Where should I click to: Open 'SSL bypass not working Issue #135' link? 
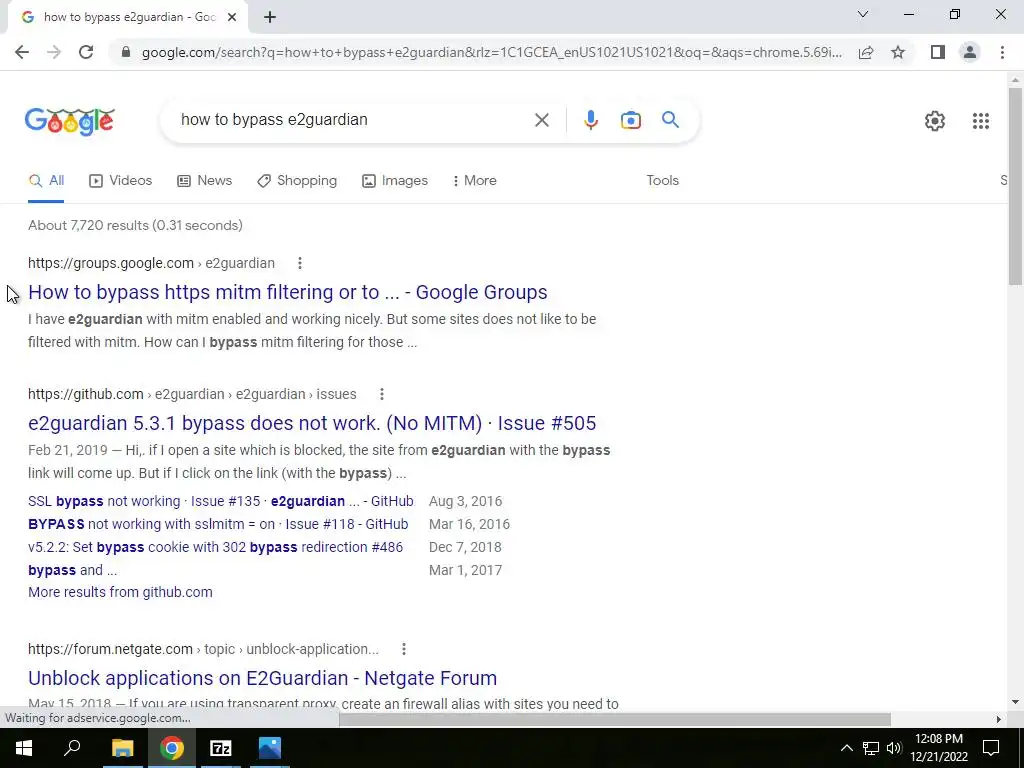coord(221,502)
